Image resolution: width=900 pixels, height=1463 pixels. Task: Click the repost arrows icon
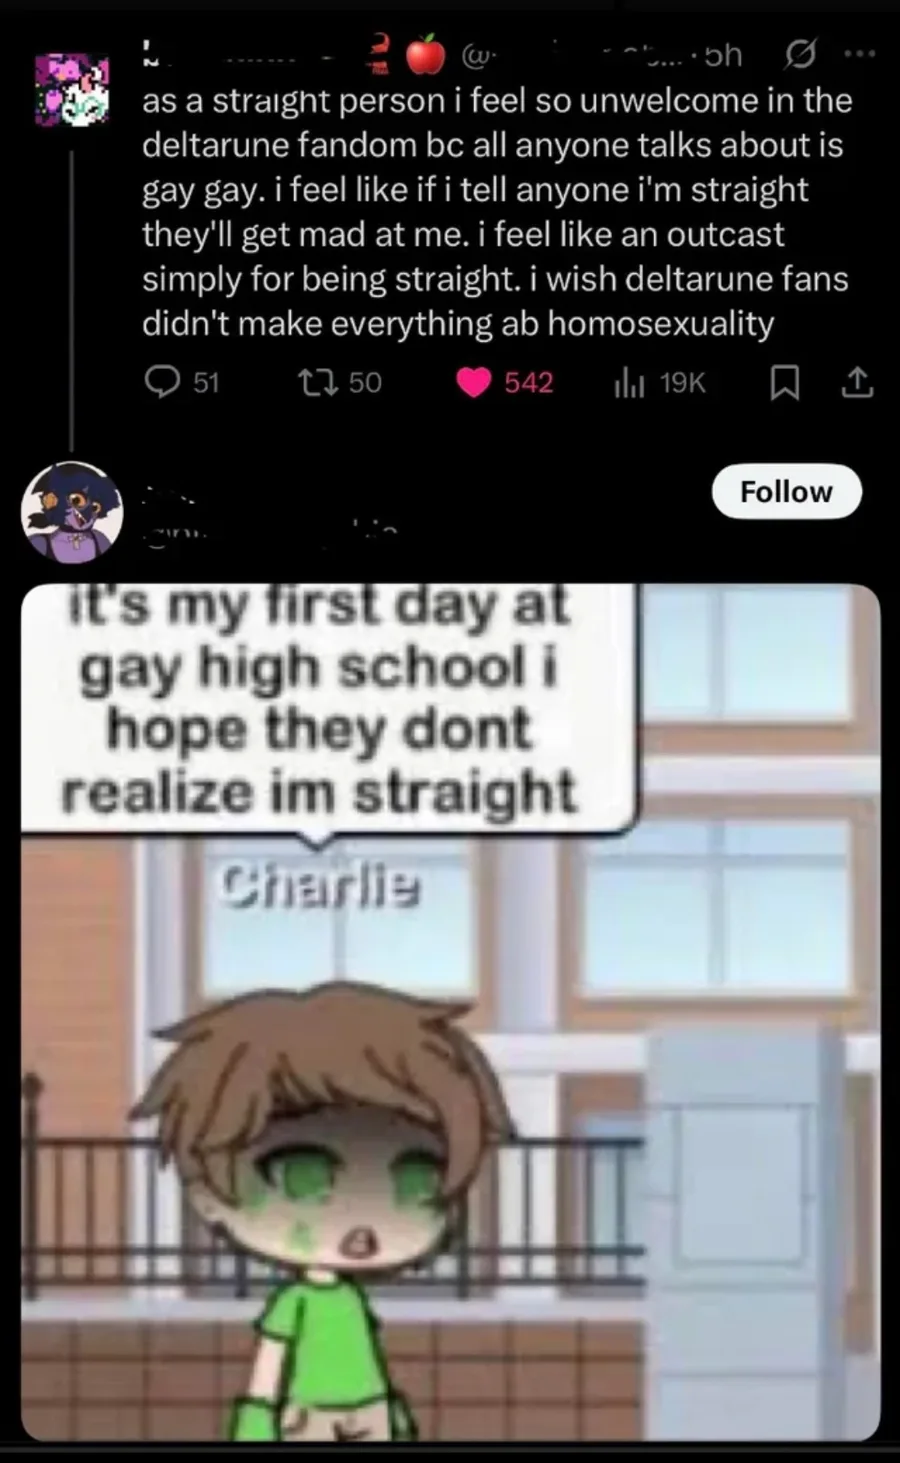(319, 382)
